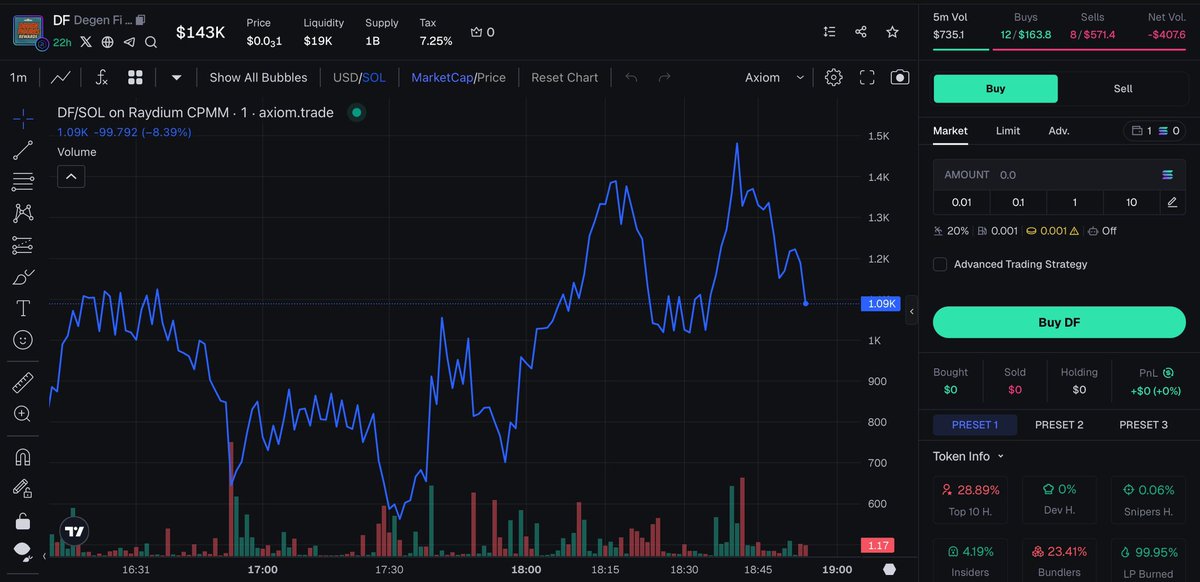Click the Buy DF button

(x=1059, y=322)
